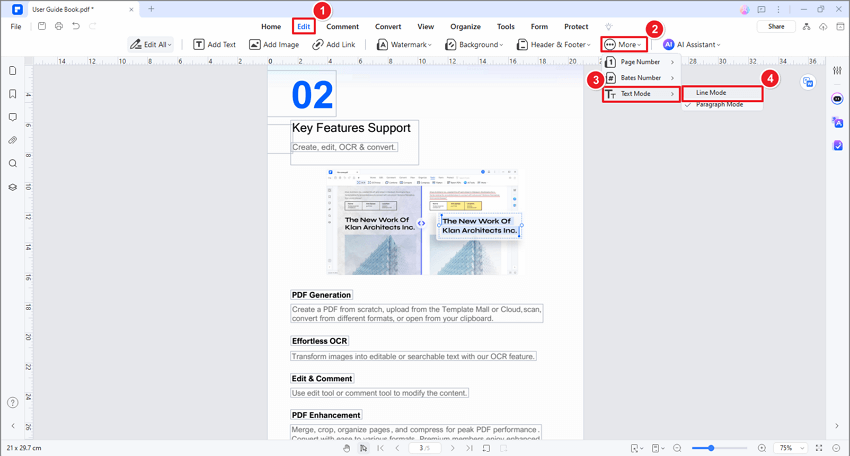850x456 pixels.
Task: Go to the last page
Action: pos(469,448)
